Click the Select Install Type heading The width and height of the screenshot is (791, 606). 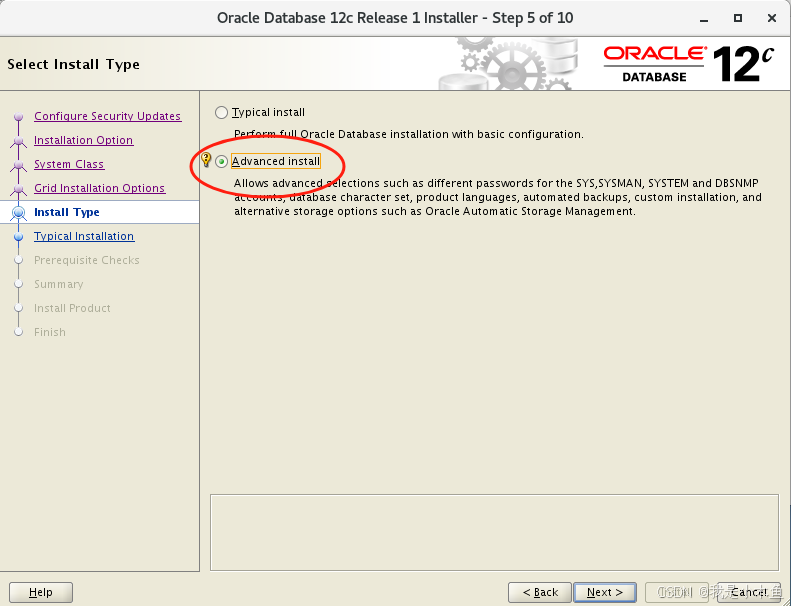click(x=74, y=65)
